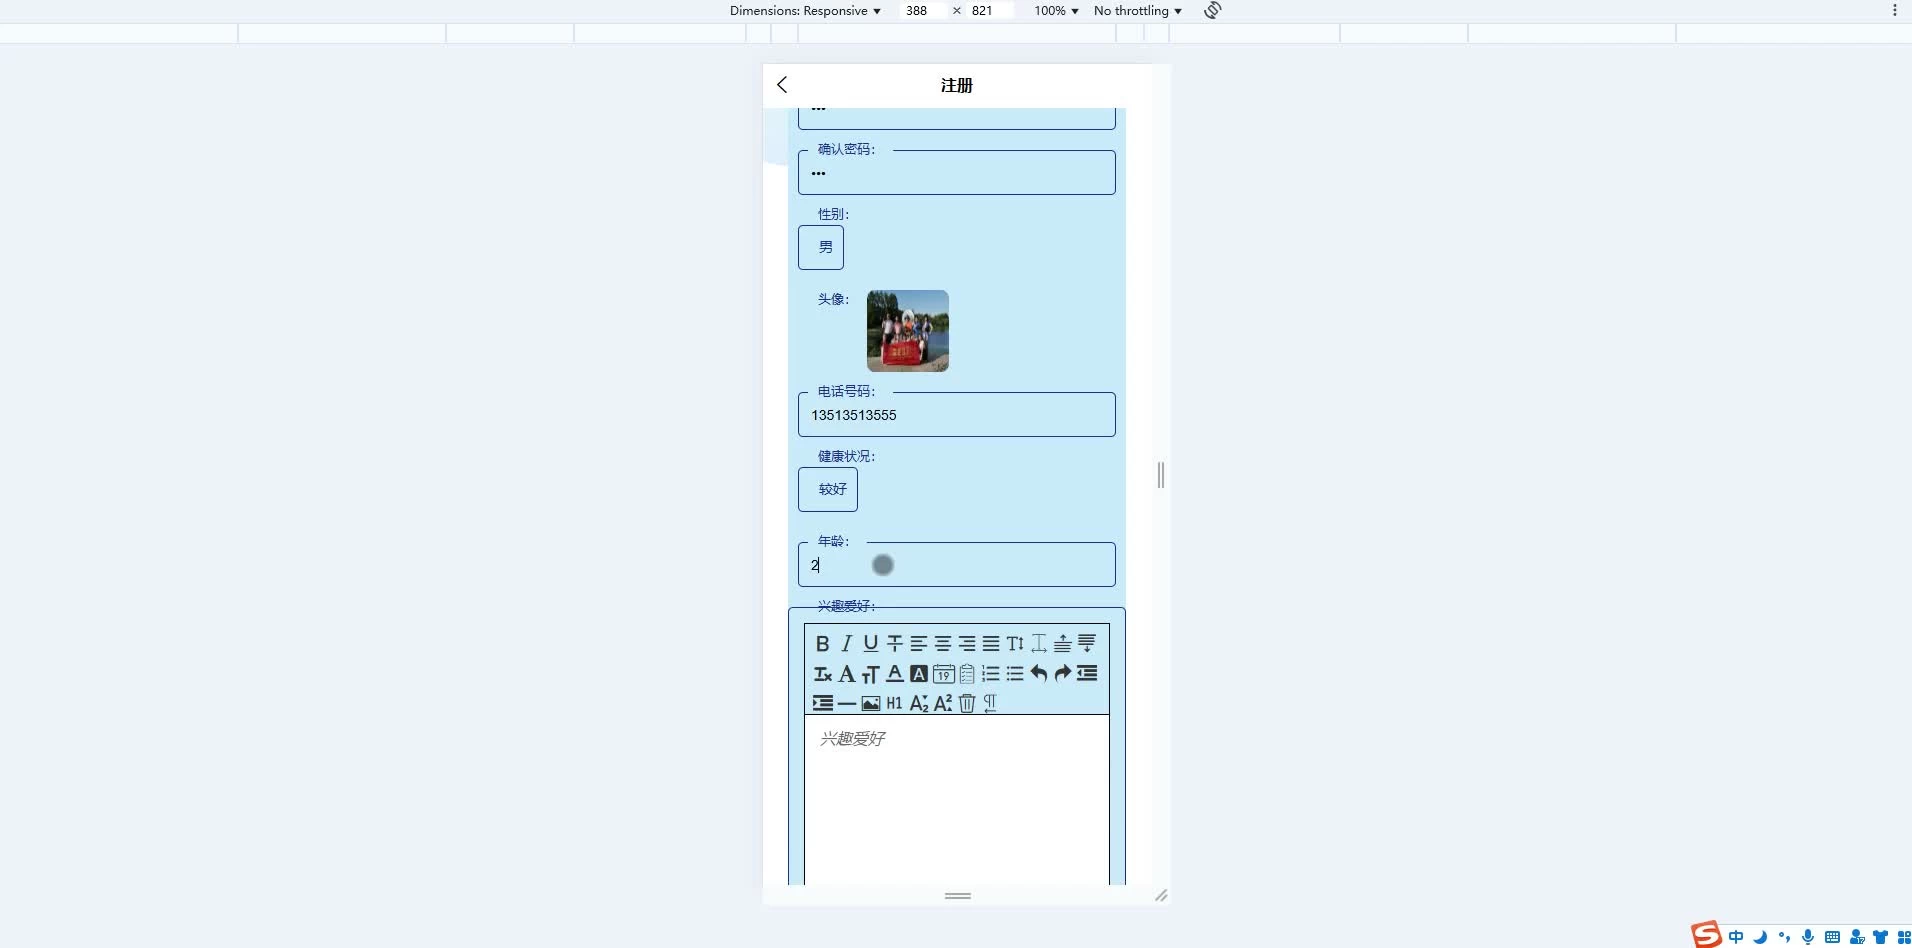Open the DevTools three-dot options menu
Image resolution: width=1912 pixels, height=948 pixels.
coord(1895,10)
